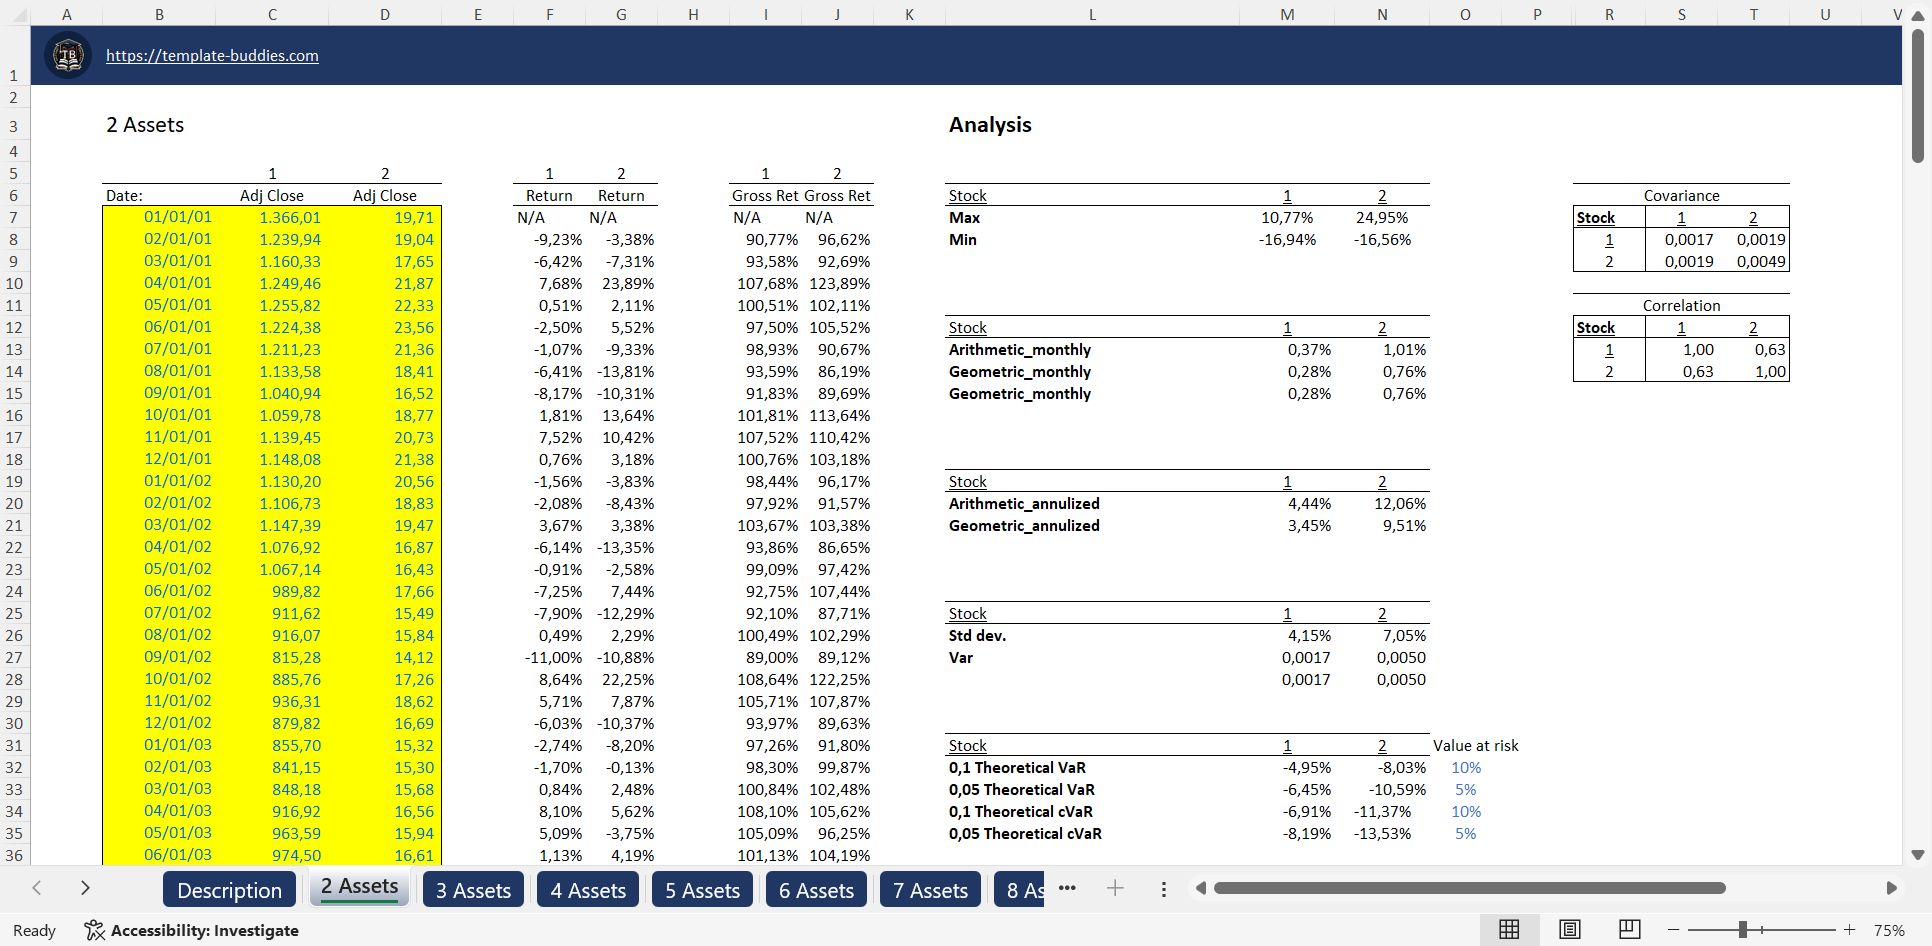This screenshot has height=946, width=1932.
Task: Select the Arithmetic_monthly label
Action: point(1020,349)
